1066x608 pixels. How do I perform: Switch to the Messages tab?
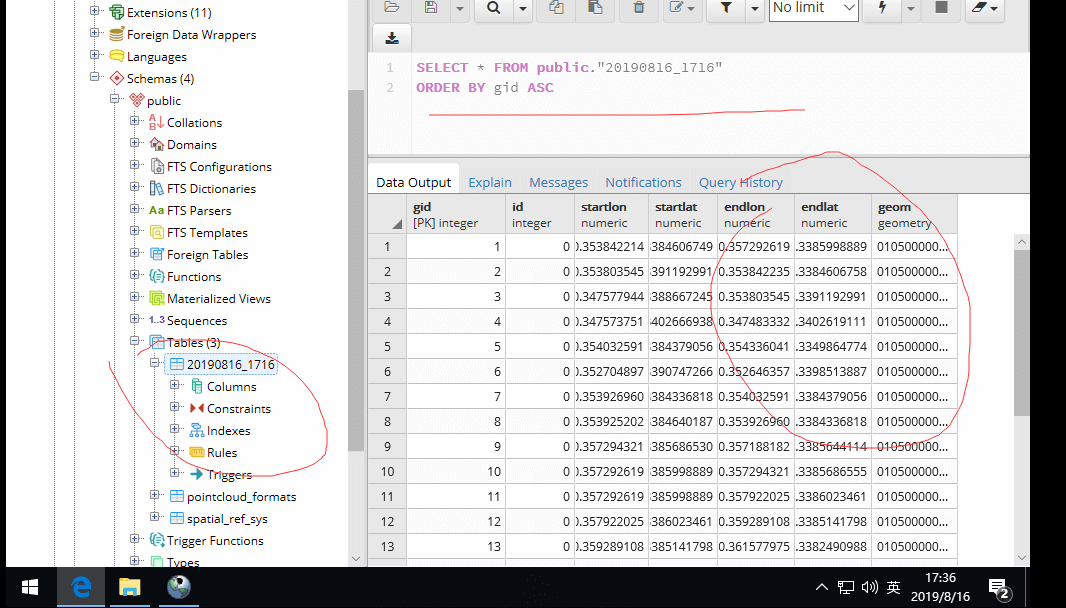[x=558, y=182]
